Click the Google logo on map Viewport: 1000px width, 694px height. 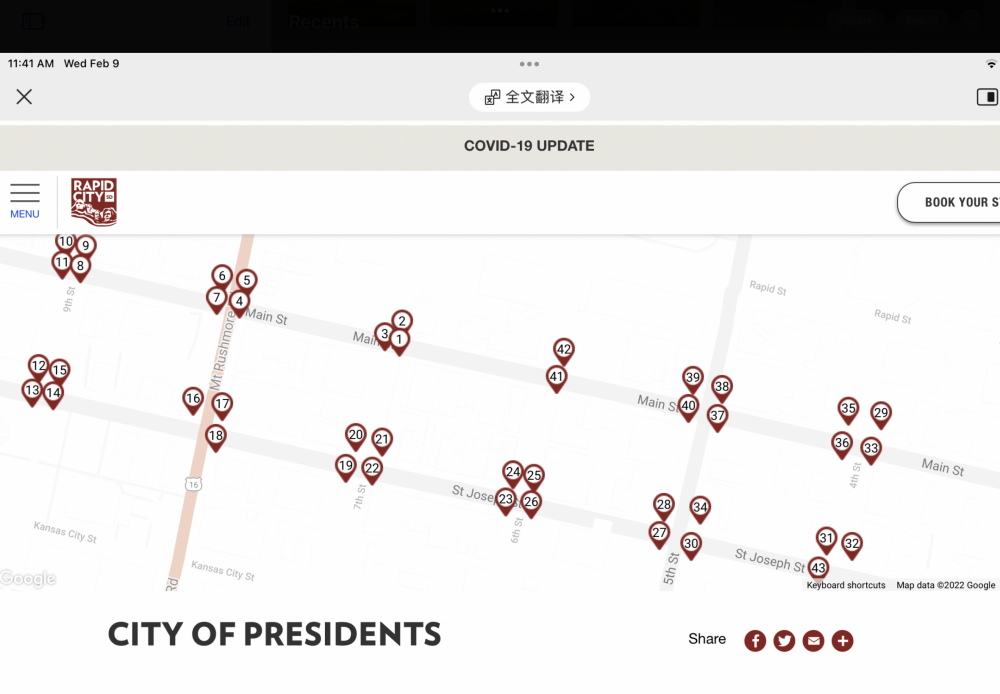tap(28, 579)
